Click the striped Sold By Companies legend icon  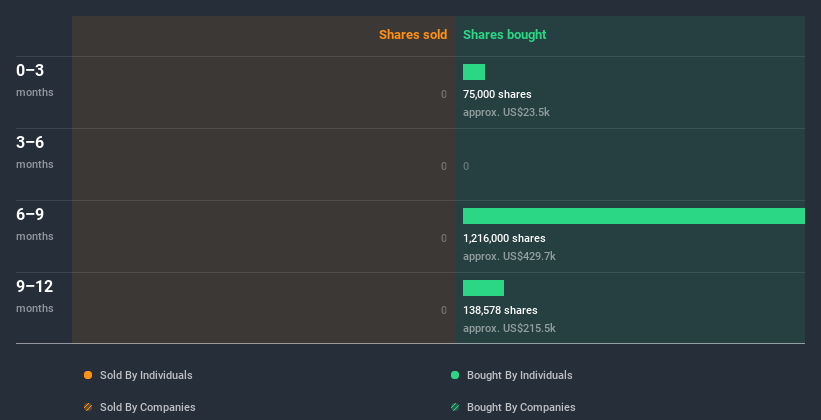click(88, 407)
